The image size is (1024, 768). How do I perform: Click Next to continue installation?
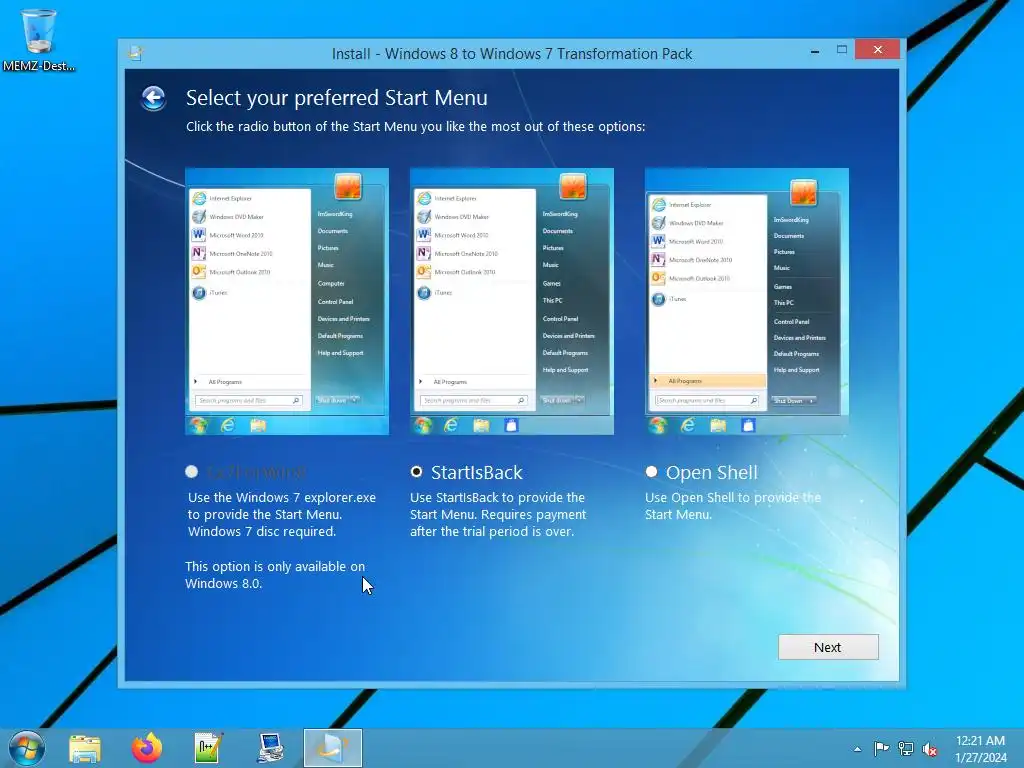click(x=828, y=647)
